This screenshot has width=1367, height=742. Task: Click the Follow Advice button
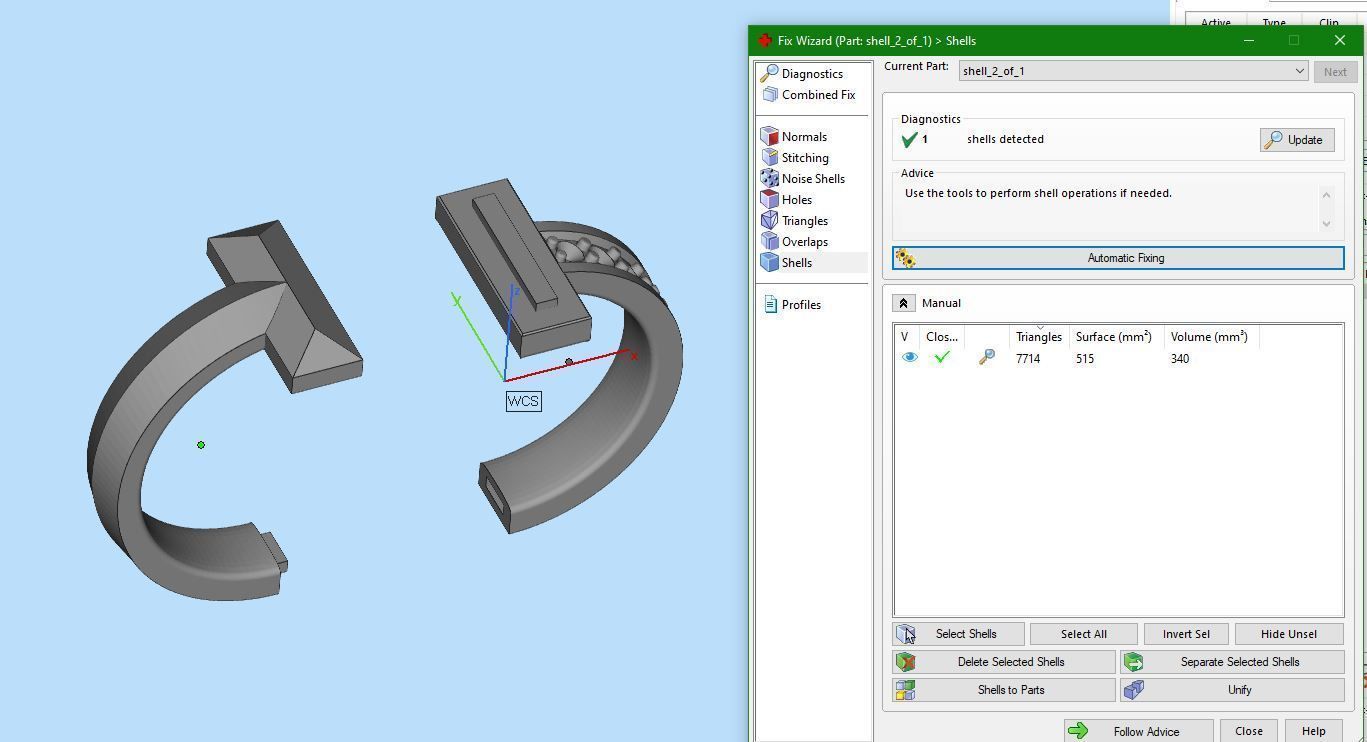click(1139, 731)
